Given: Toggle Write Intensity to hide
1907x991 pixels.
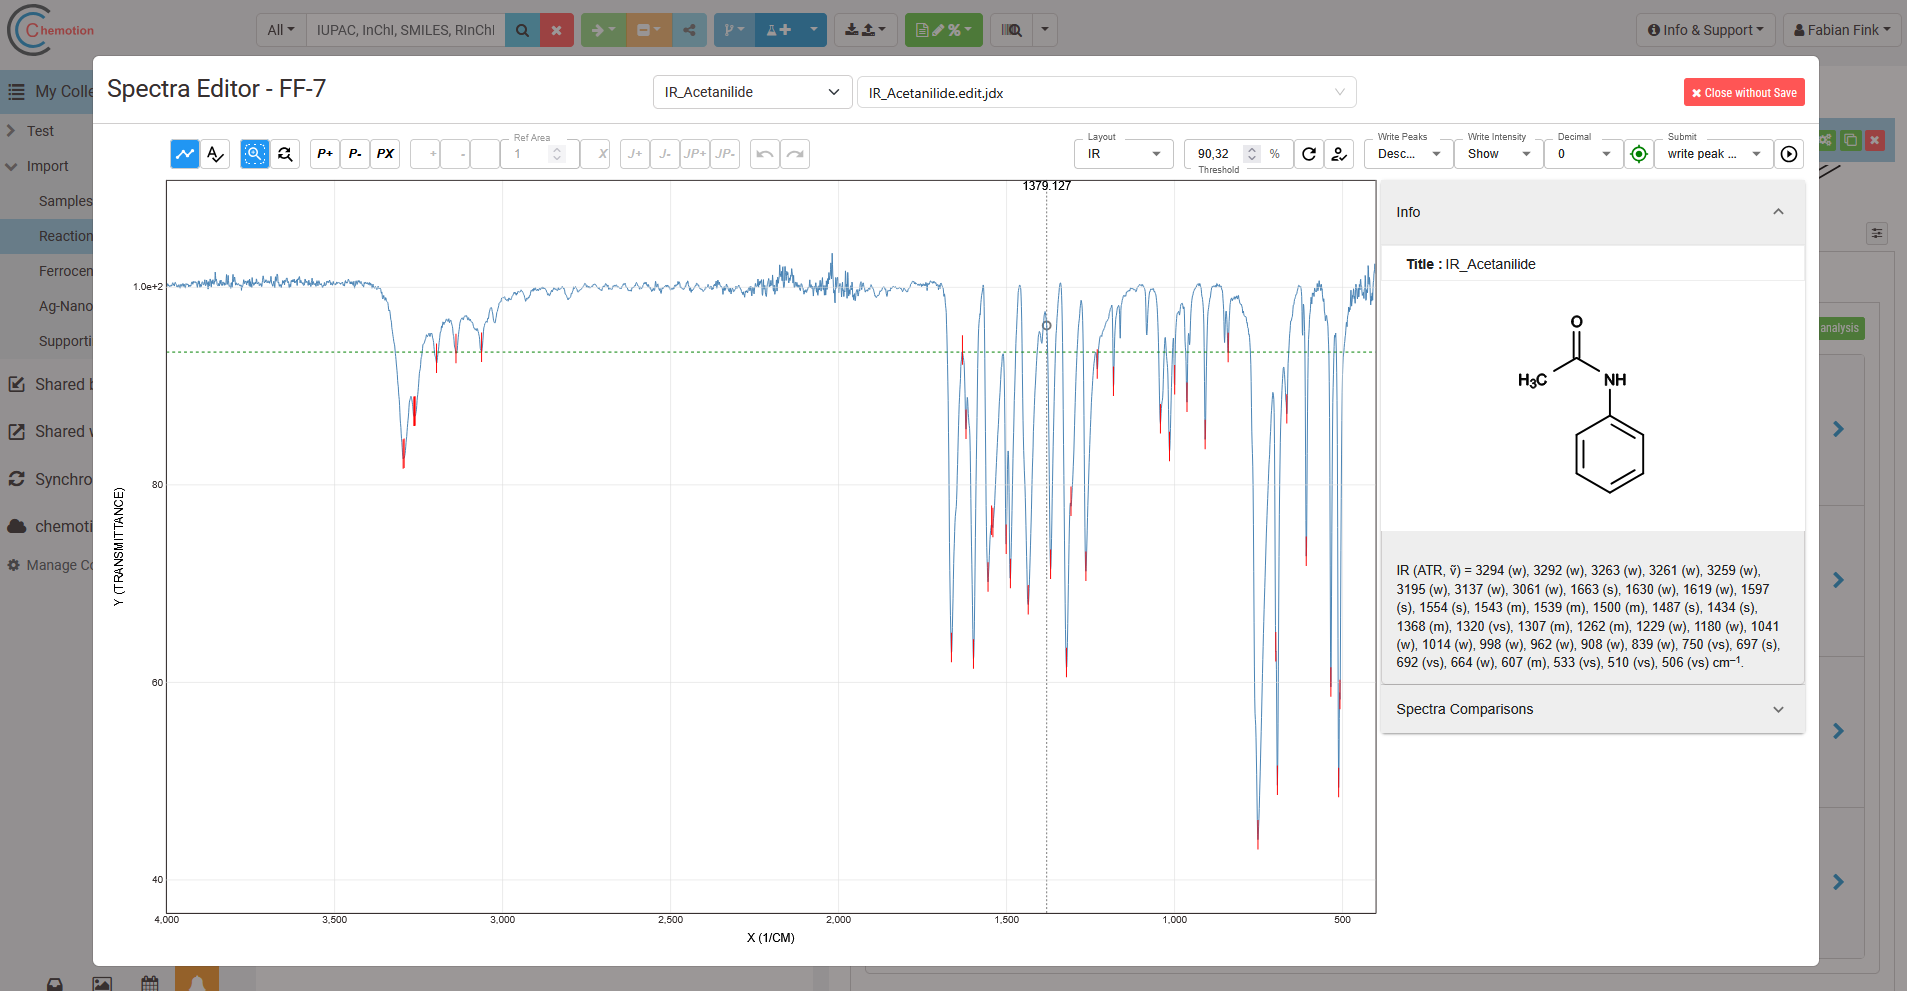Looking at the screenshot, I should coord(1497,154).
